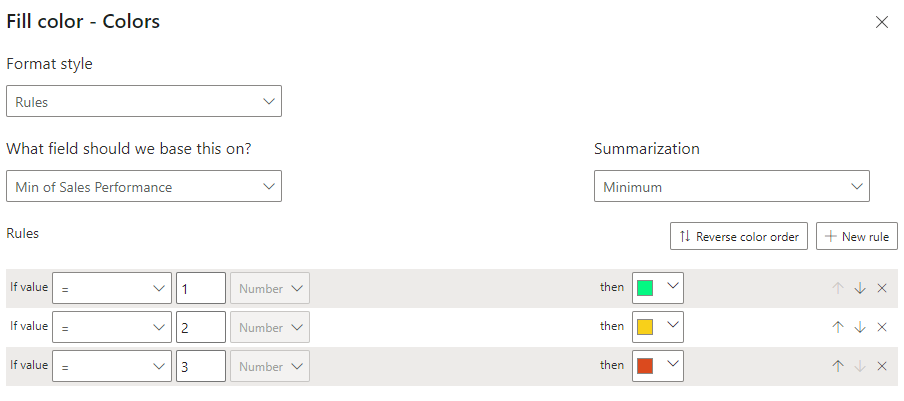
Task: Delete the rule with value 1
Action: tap(882, 288)
